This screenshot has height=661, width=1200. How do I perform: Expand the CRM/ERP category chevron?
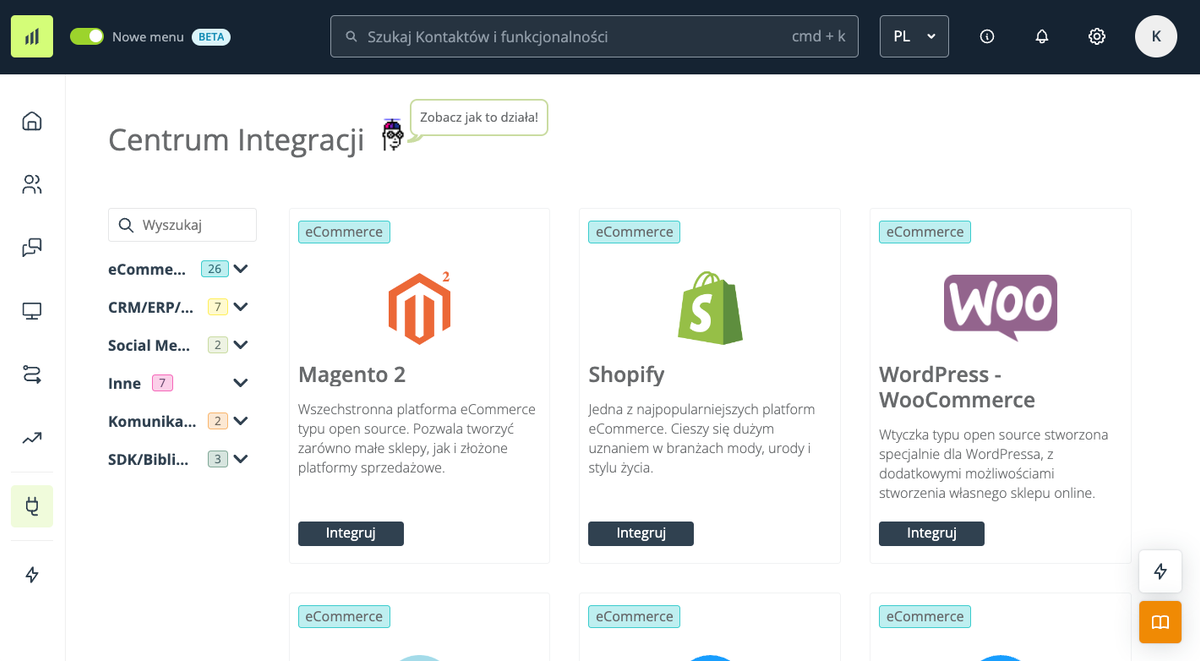[x=240, y=307]
